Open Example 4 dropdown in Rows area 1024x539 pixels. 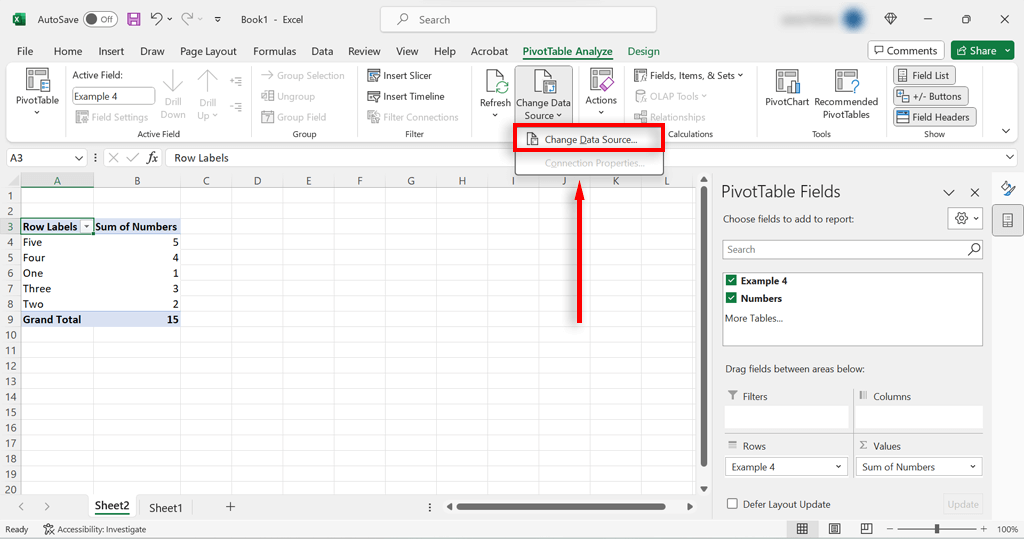point(838,466)
